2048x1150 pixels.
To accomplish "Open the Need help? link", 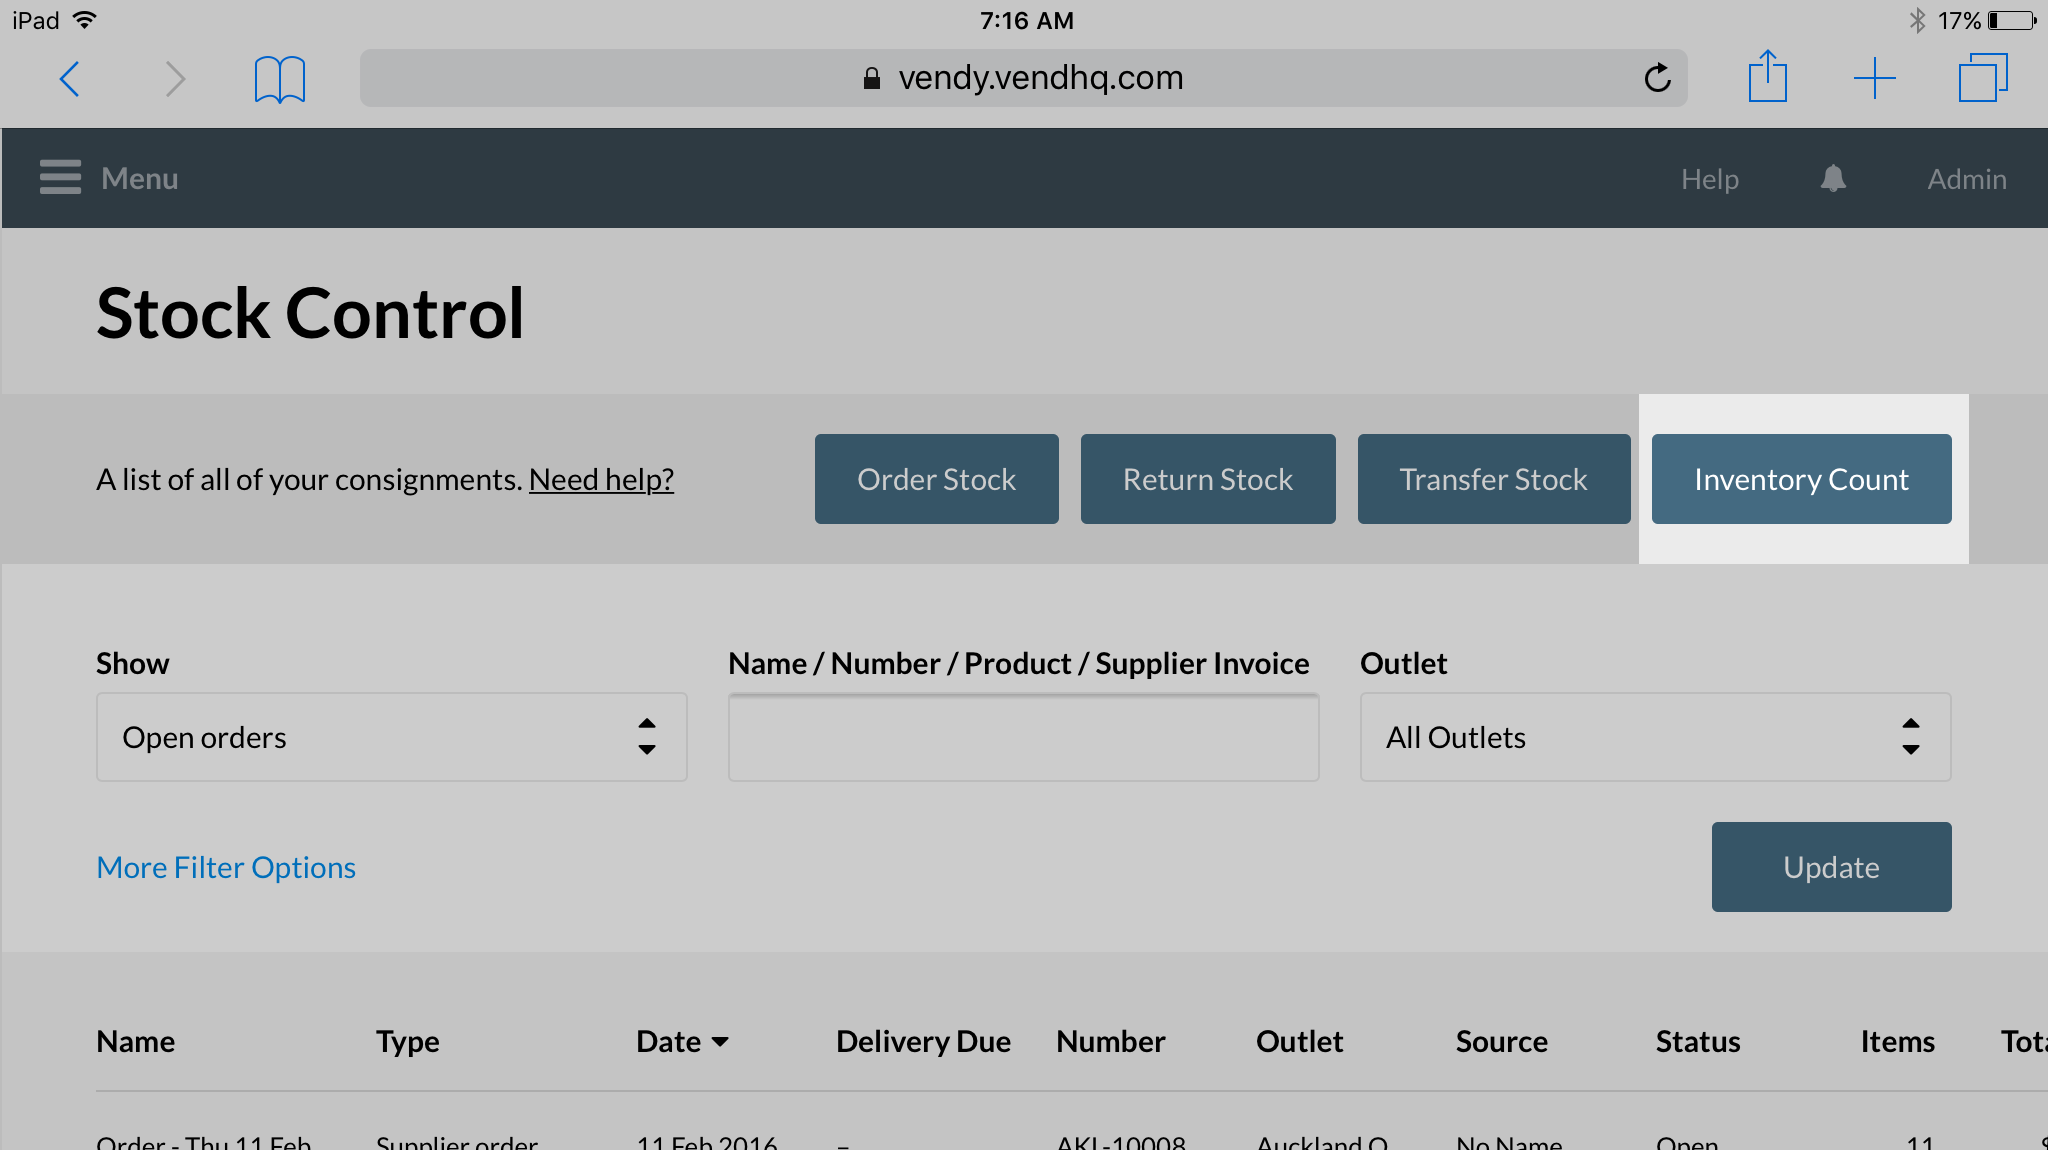I will tap(601, 480).
